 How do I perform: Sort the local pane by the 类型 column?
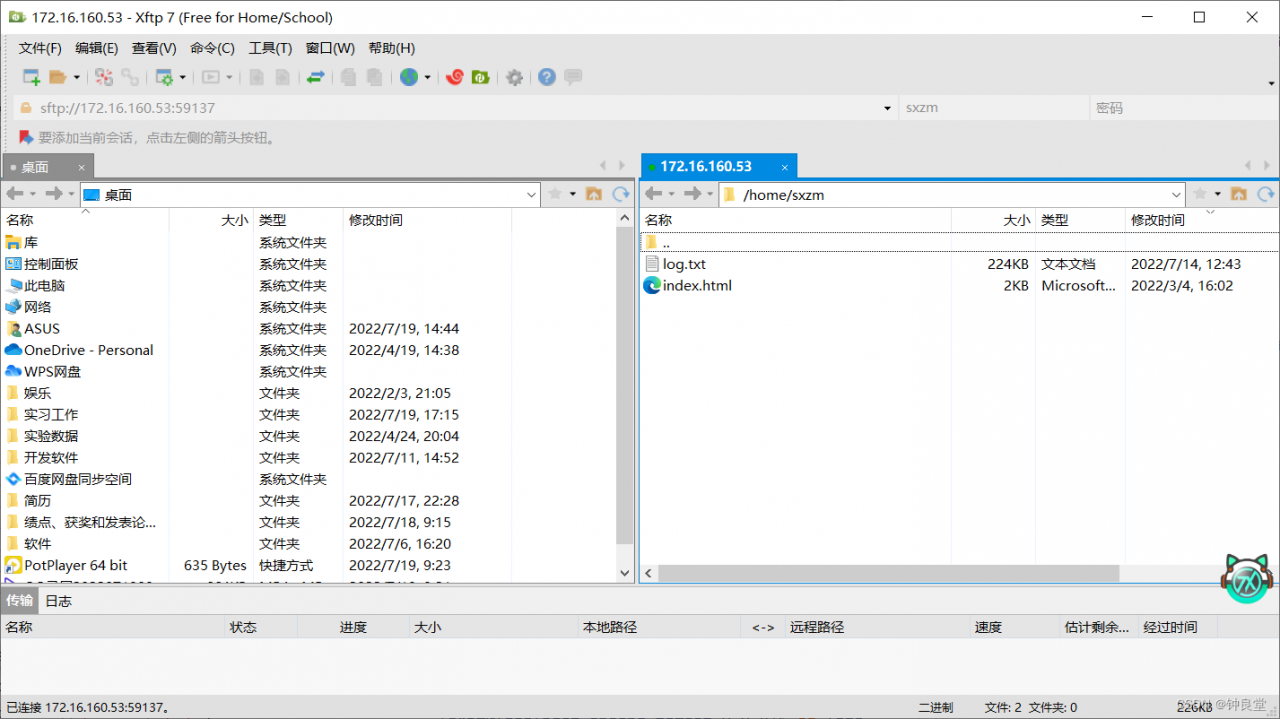pos(298,220)
